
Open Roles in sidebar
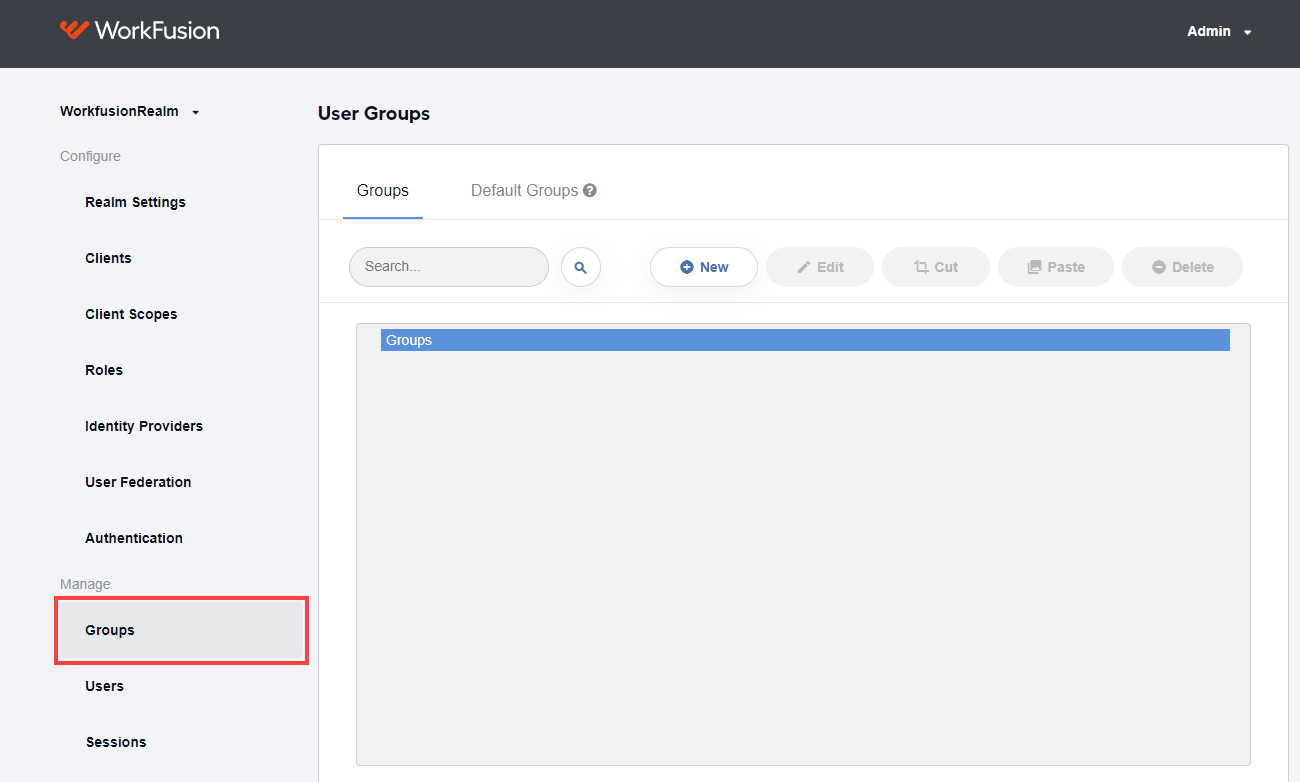pyautogui.click(x=104, y=370)
